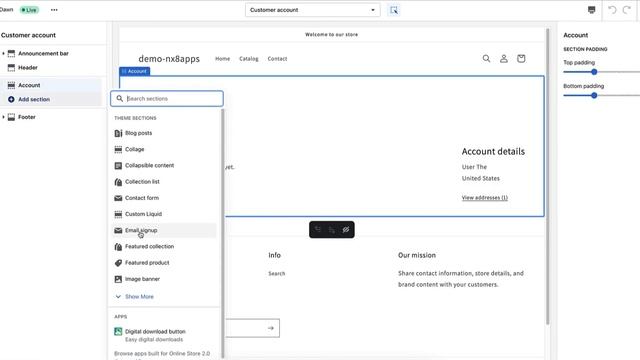Click the Account details heading
640x360 pixels.
click(x=493, y=151)
